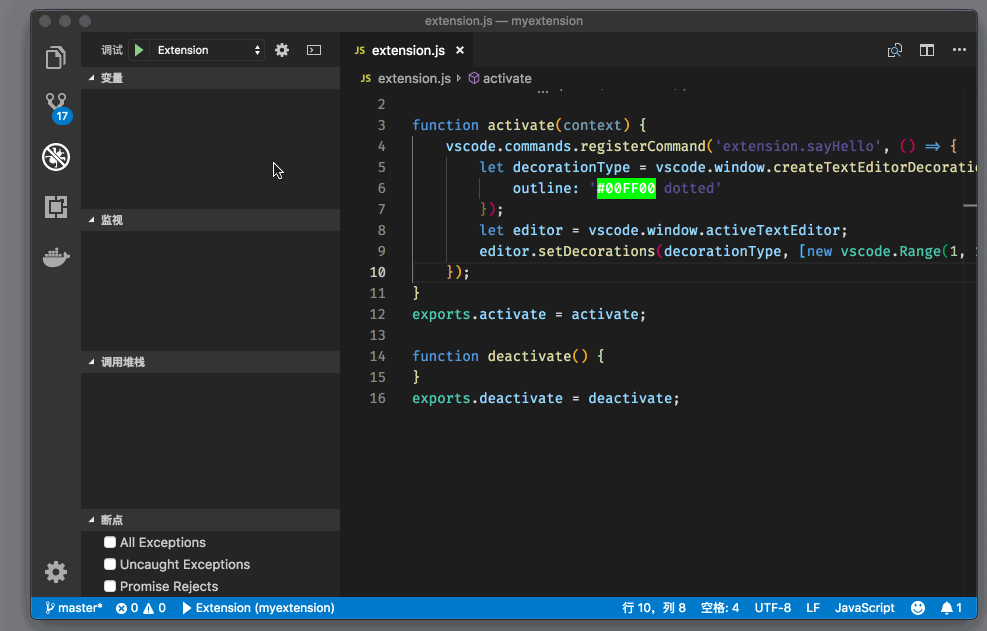The width and height of the screenshot is (987, 631).
Task: Enable the All Exceptions breakpoint checkbox
Action: pyautogui.click(x=111, y=542)
